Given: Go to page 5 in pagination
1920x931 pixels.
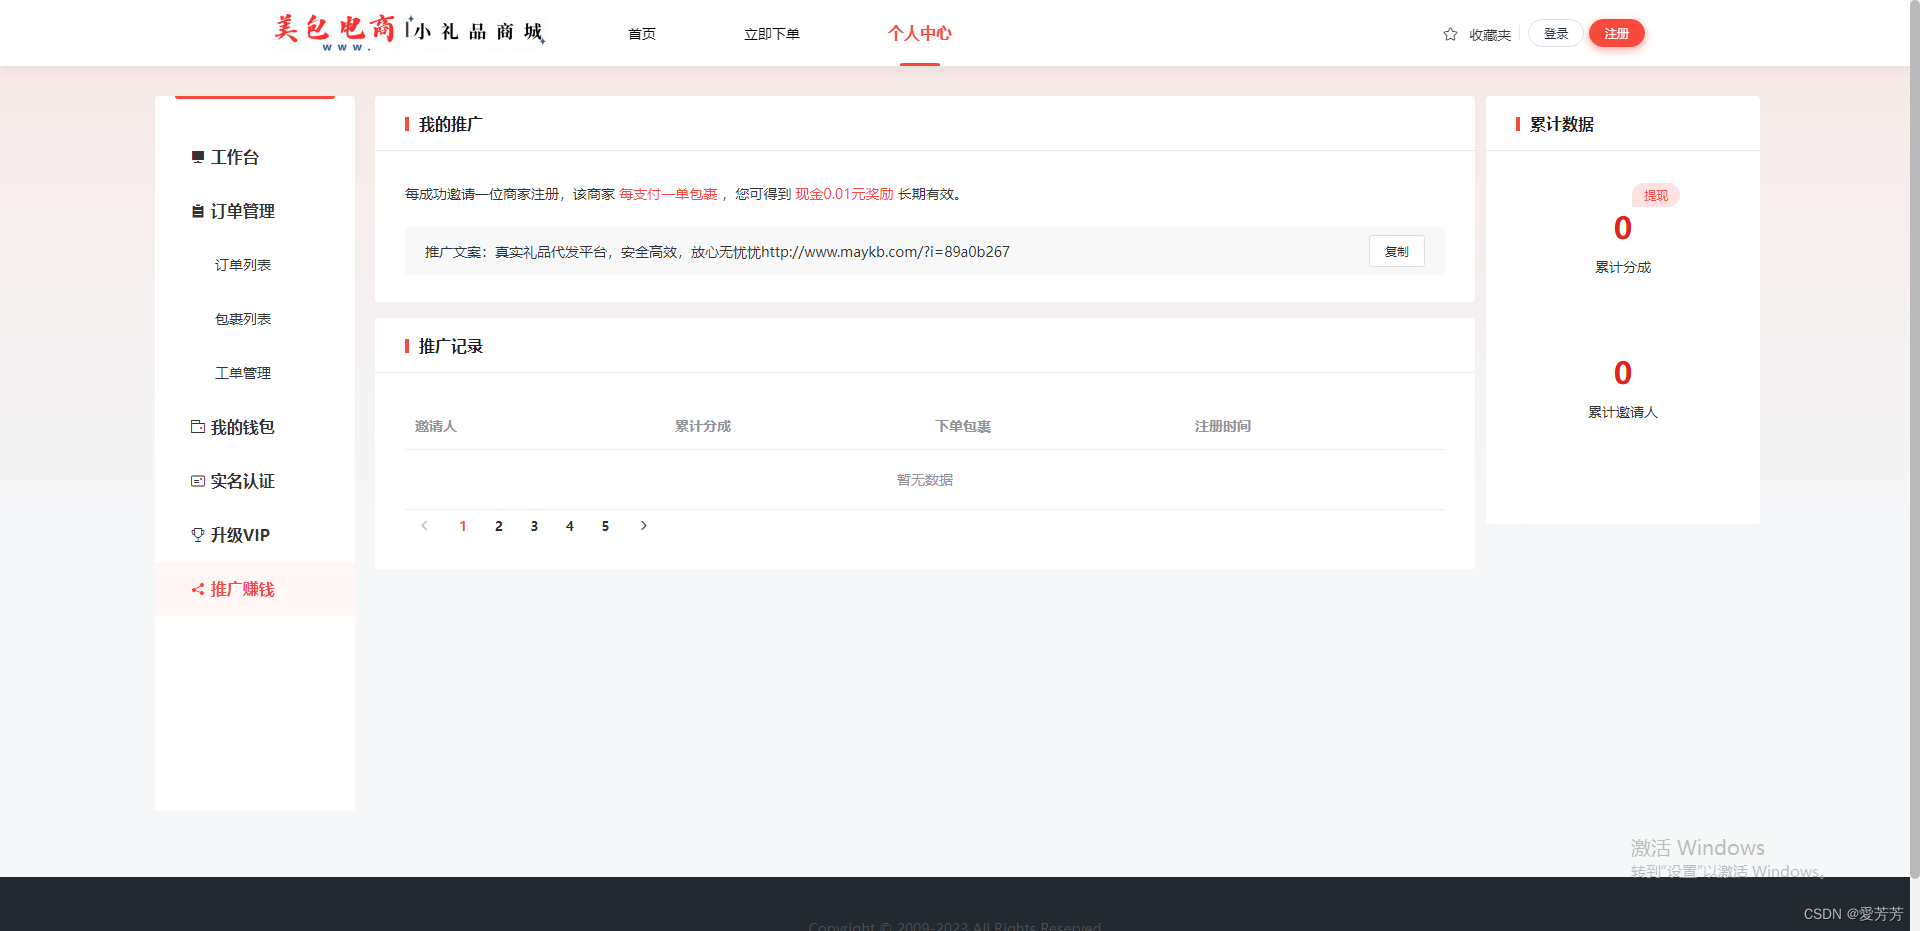Looking at the screenshot, I should (605, 526).
